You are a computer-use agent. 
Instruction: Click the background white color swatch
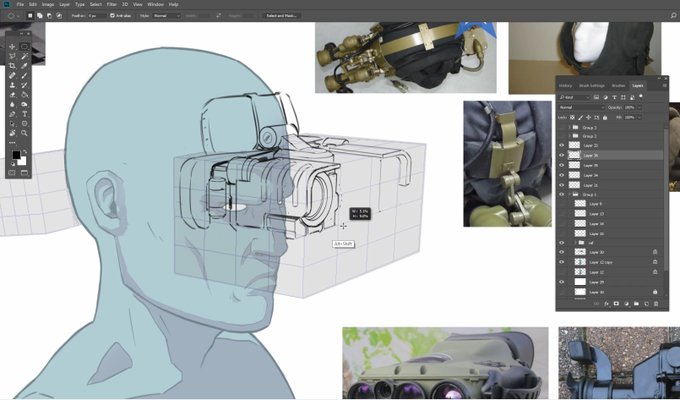pyautogui.click(x=23, y=162)
